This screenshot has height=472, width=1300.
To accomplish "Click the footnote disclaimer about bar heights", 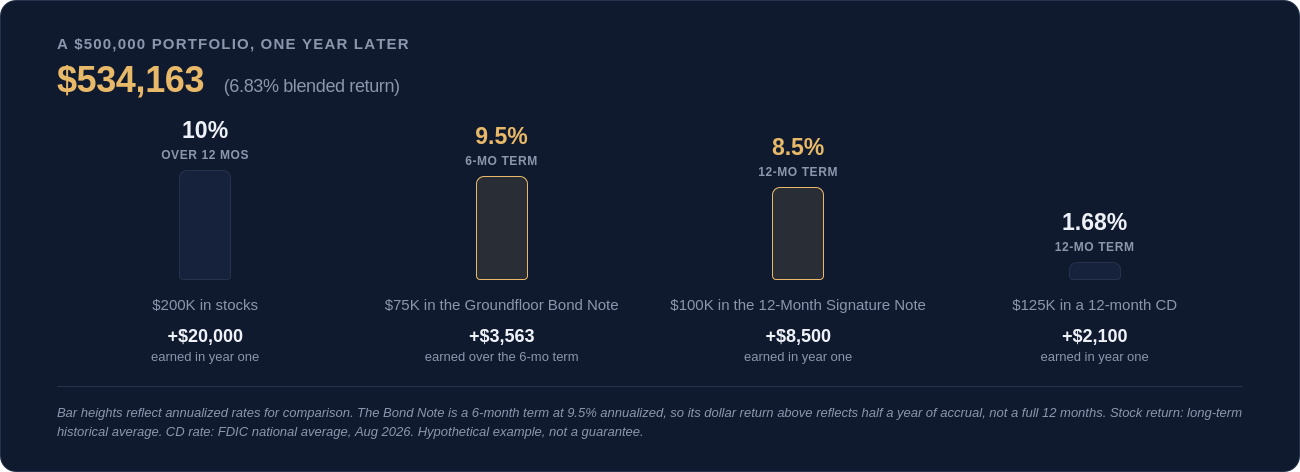I will click(x=649, y=422).
